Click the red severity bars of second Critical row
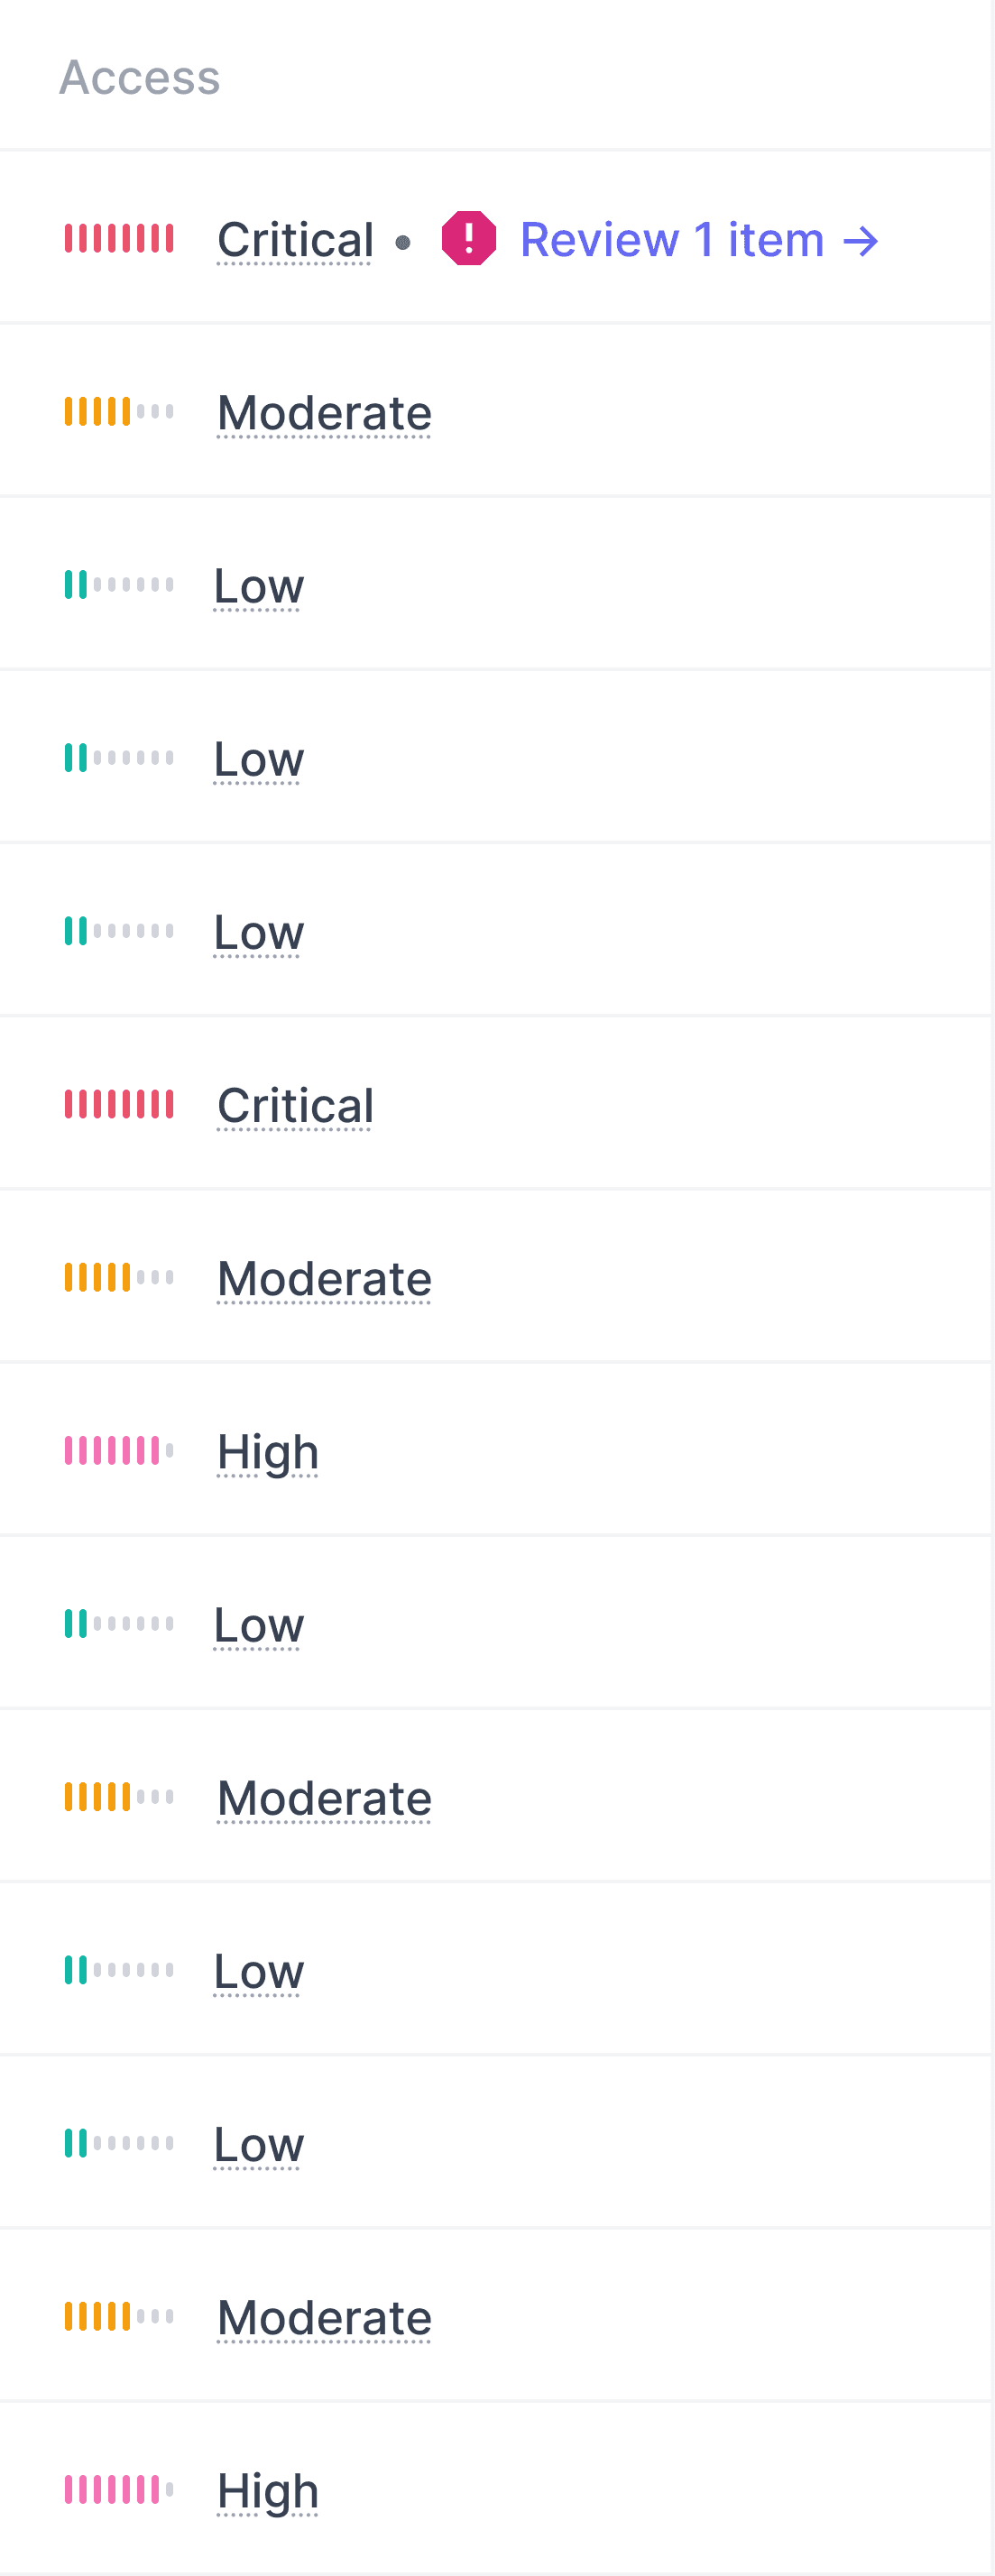995x2576 pixels. point(119,1105)
